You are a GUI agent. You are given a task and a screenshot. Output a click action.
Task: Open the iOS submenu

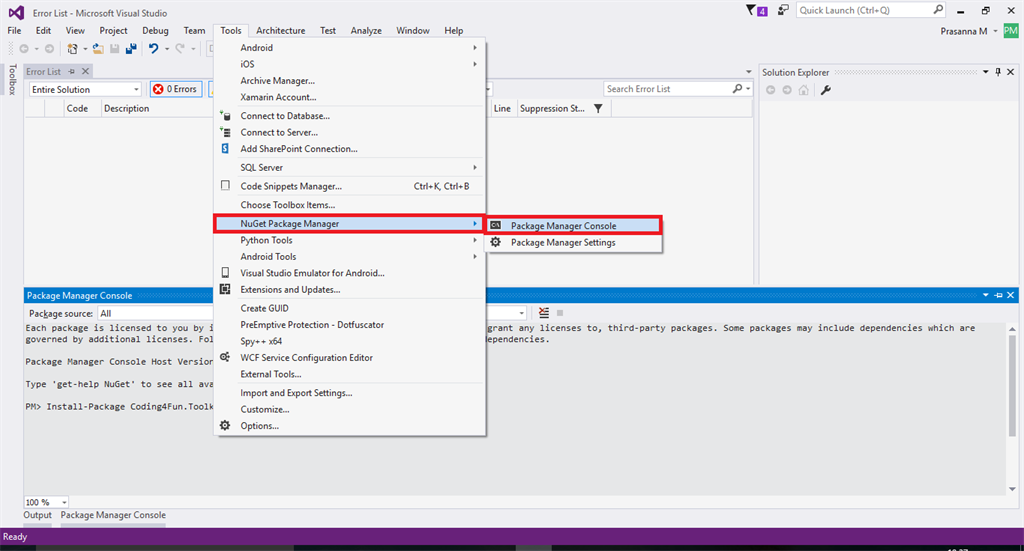tap(350, 64)
